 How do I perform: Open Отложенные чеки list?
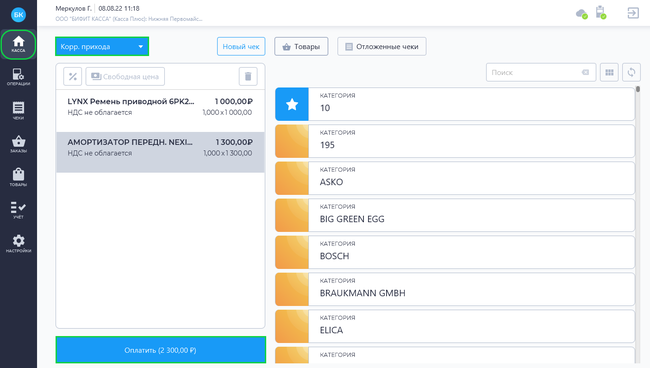pyautogui.click(x=381, y=46)
